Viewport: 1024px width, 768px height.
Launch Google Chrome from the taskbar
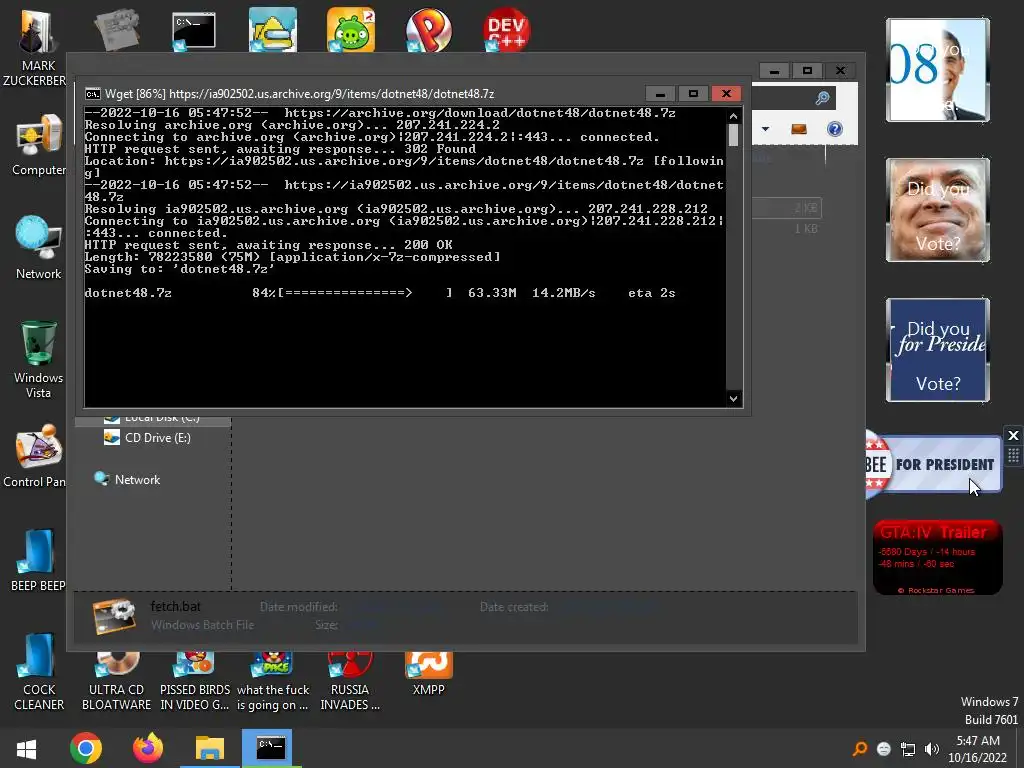[86, 748]
